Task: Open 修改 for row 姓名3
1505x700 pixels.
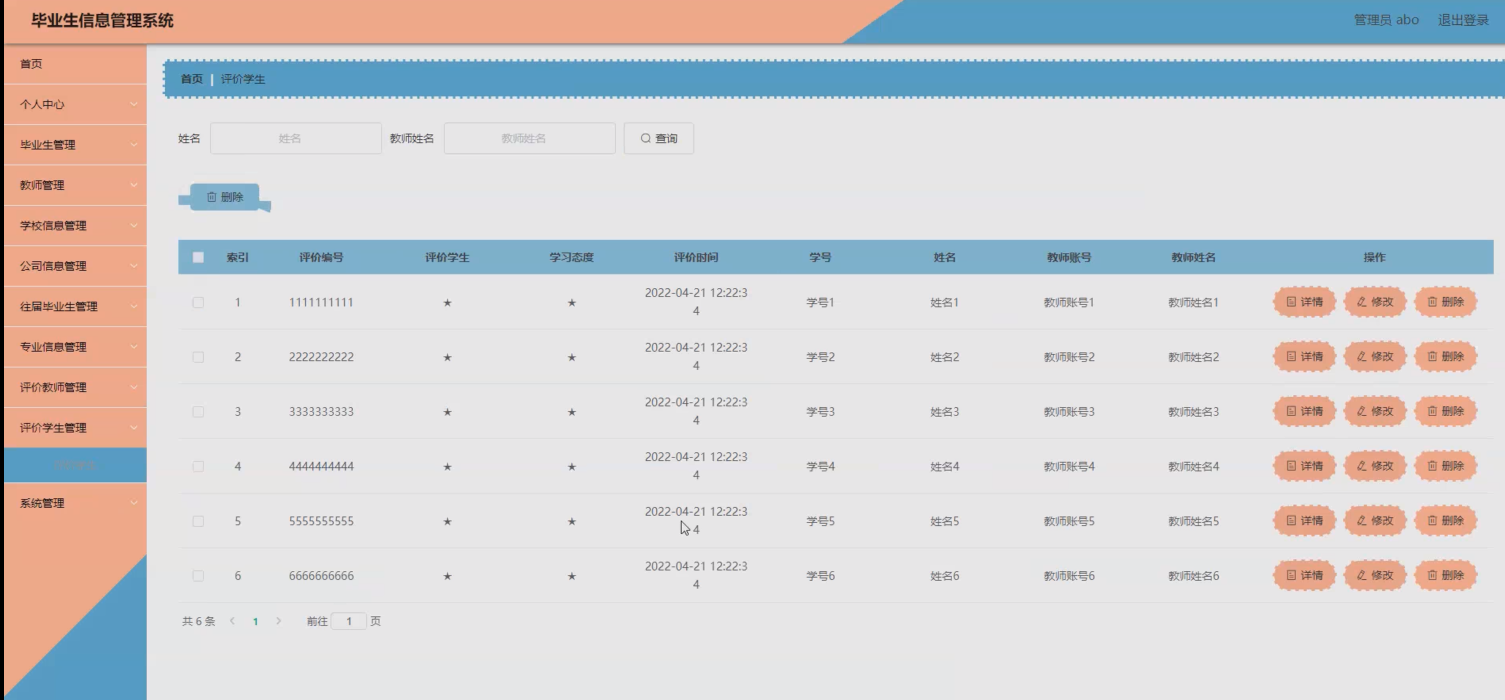Action: tap(1375, 411)
